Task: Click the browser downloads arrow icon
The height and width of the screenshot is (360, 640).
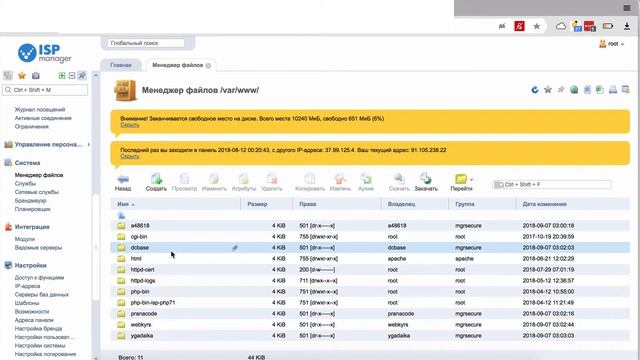Action: [x=627, y=27]
